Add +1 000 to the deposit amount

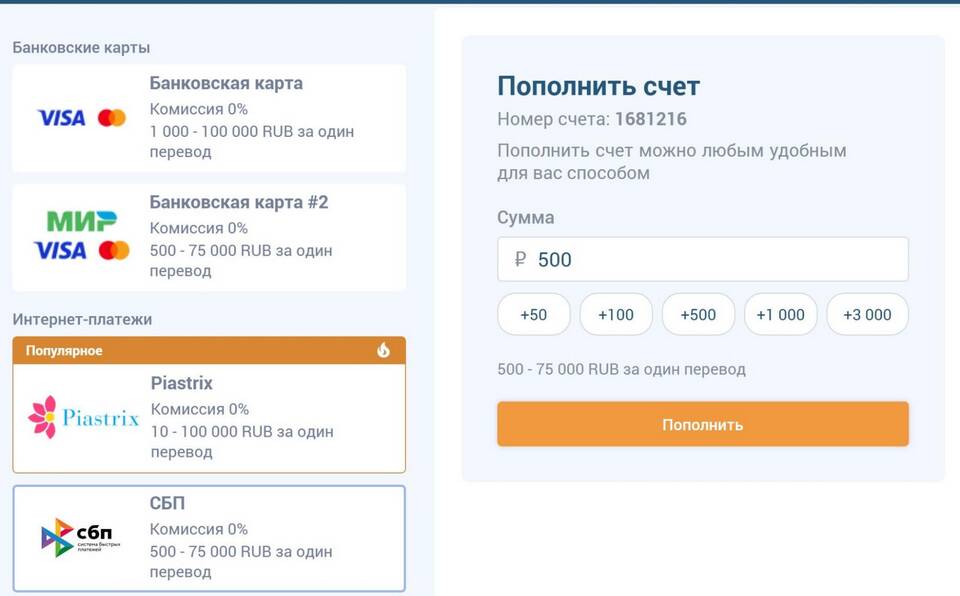coord(781,314)
